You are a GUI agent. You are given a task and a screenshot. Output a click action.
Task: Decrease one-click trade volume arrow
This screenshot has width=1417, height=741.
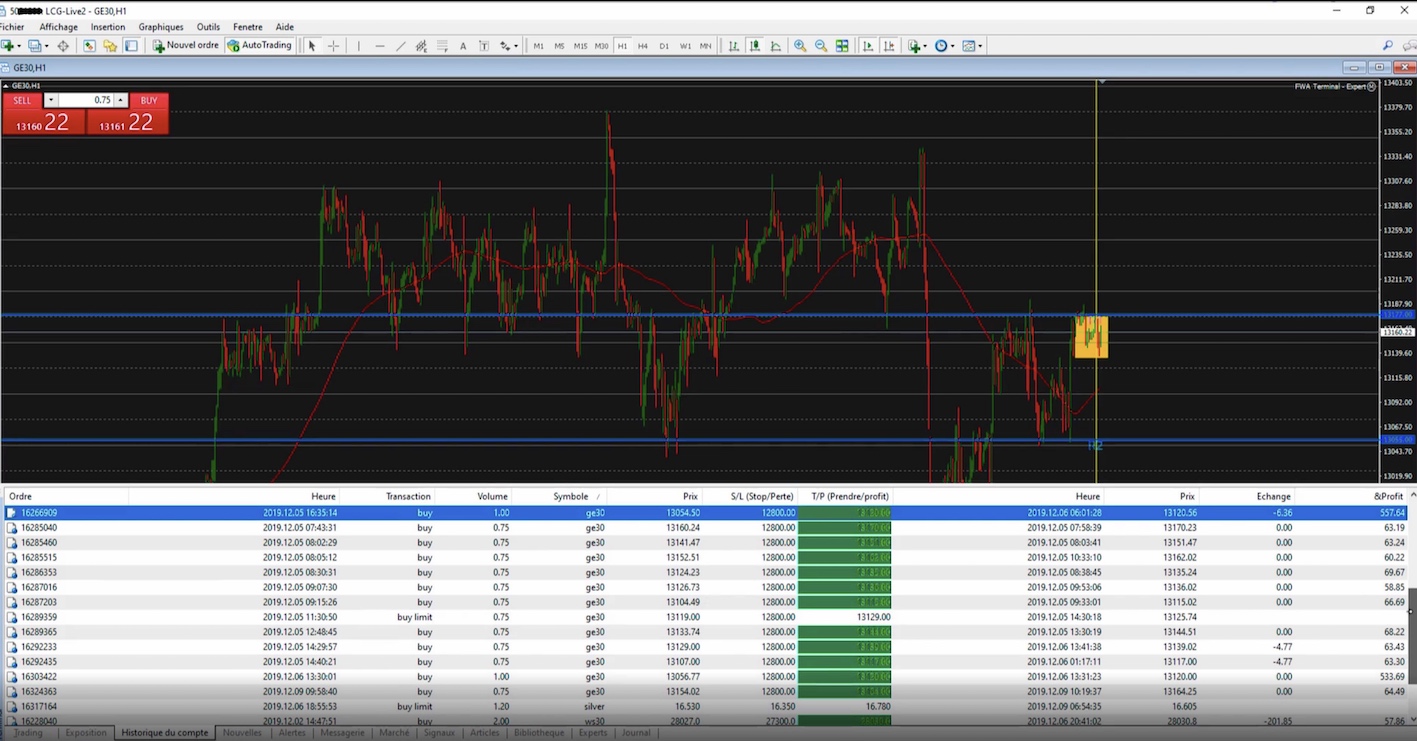pyautogui.click(x=50, y=100)
